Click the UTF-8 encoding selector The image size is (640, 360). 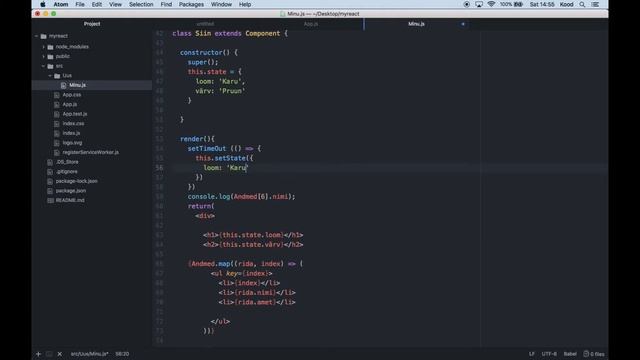coord(549,354)
